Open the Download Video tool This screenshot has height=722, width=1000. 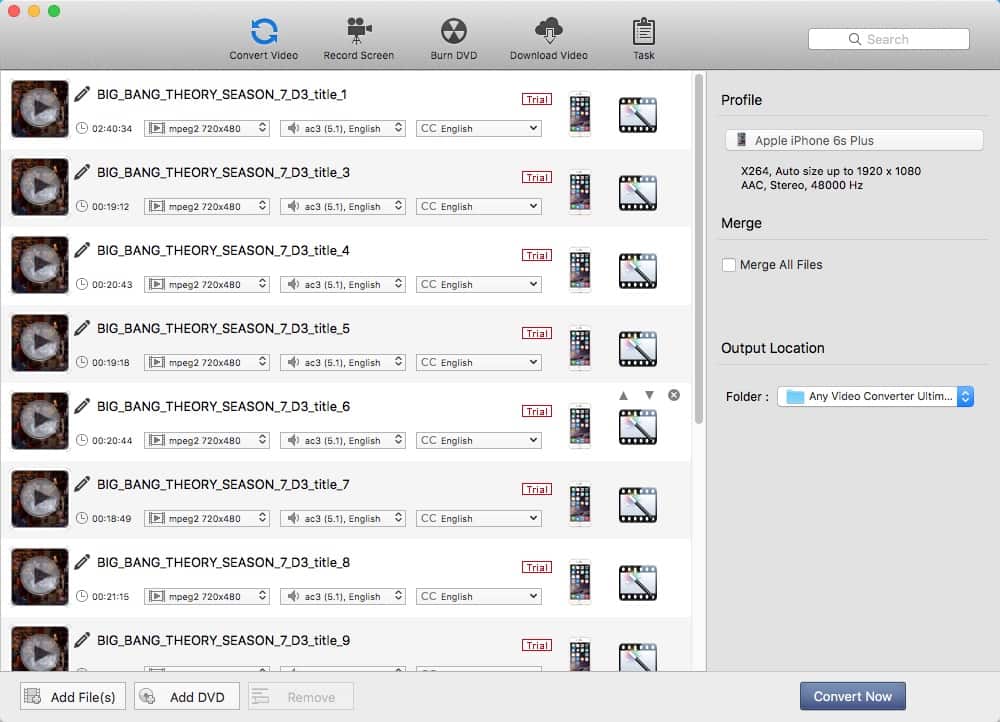548,38
